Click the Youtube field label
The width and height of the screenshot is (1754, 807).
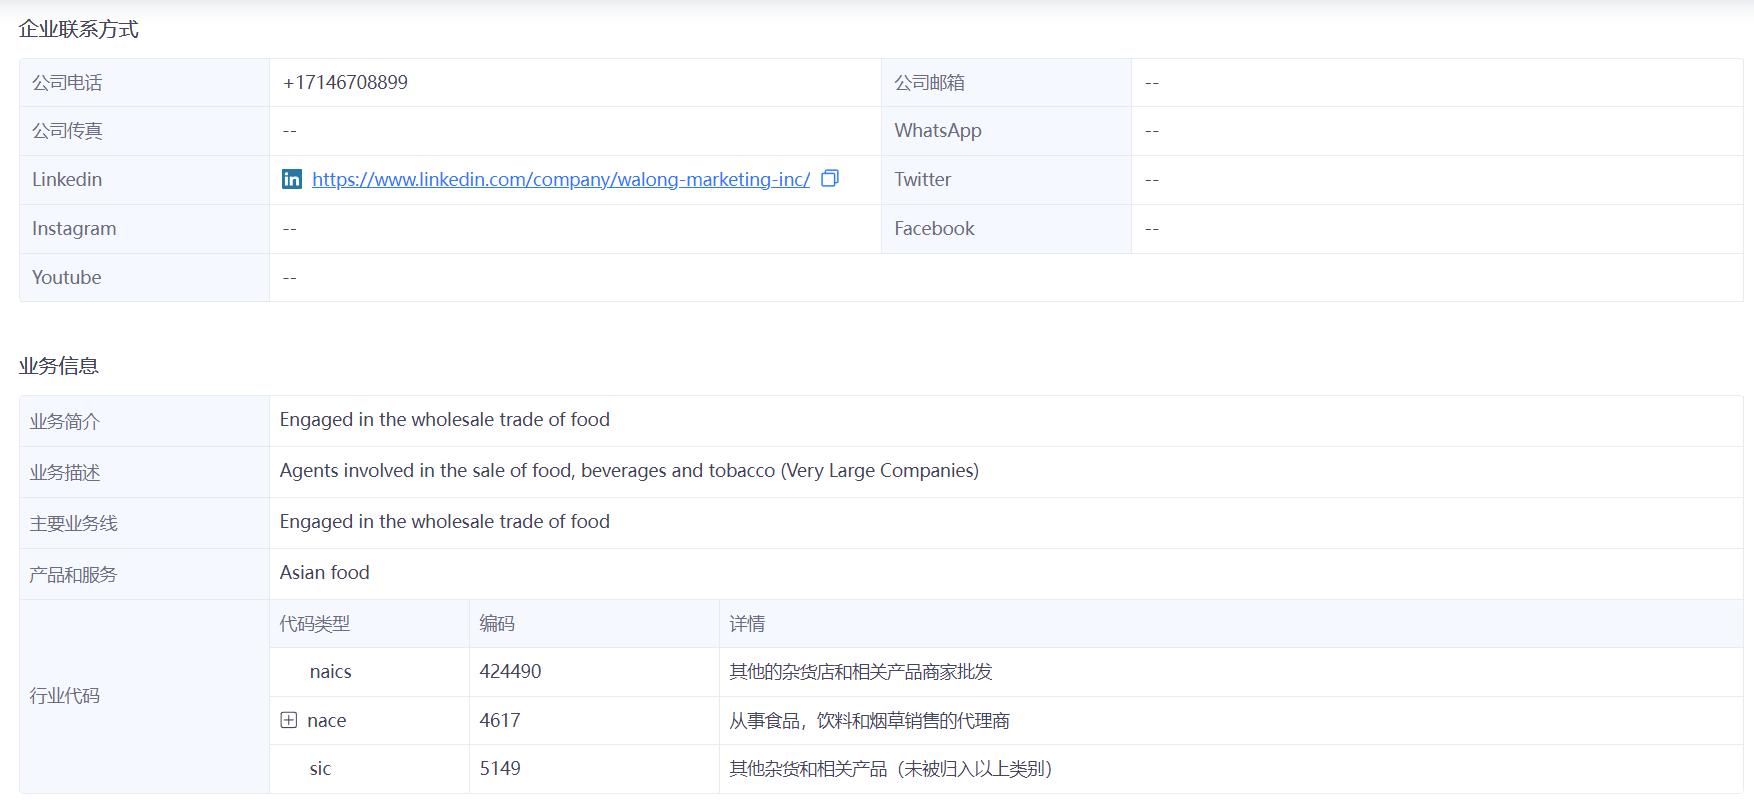click(x=66, y=277)
